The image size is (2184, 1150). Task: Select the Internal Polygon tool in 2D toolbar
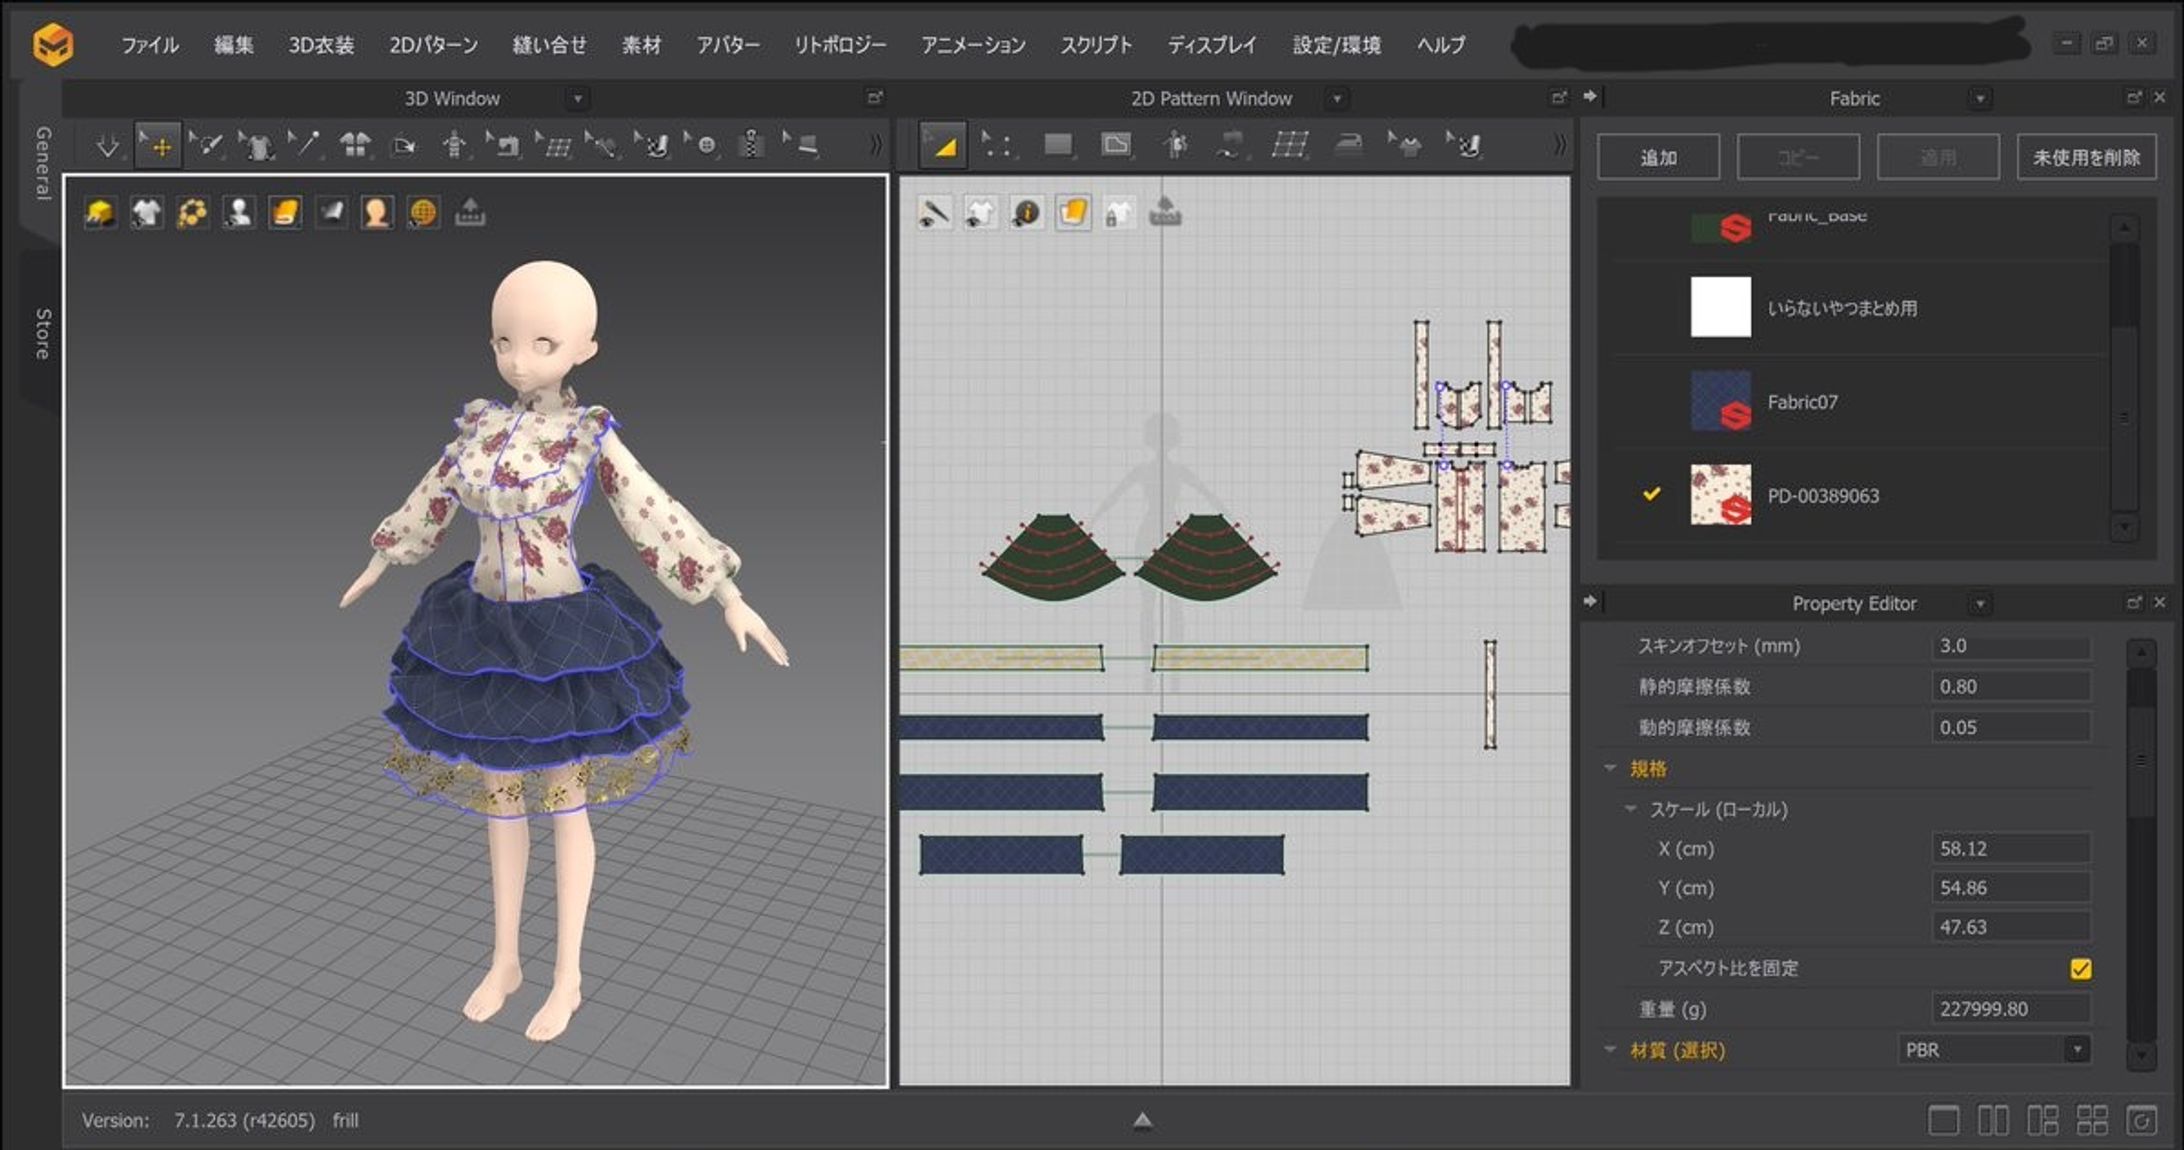(1117, 146)
